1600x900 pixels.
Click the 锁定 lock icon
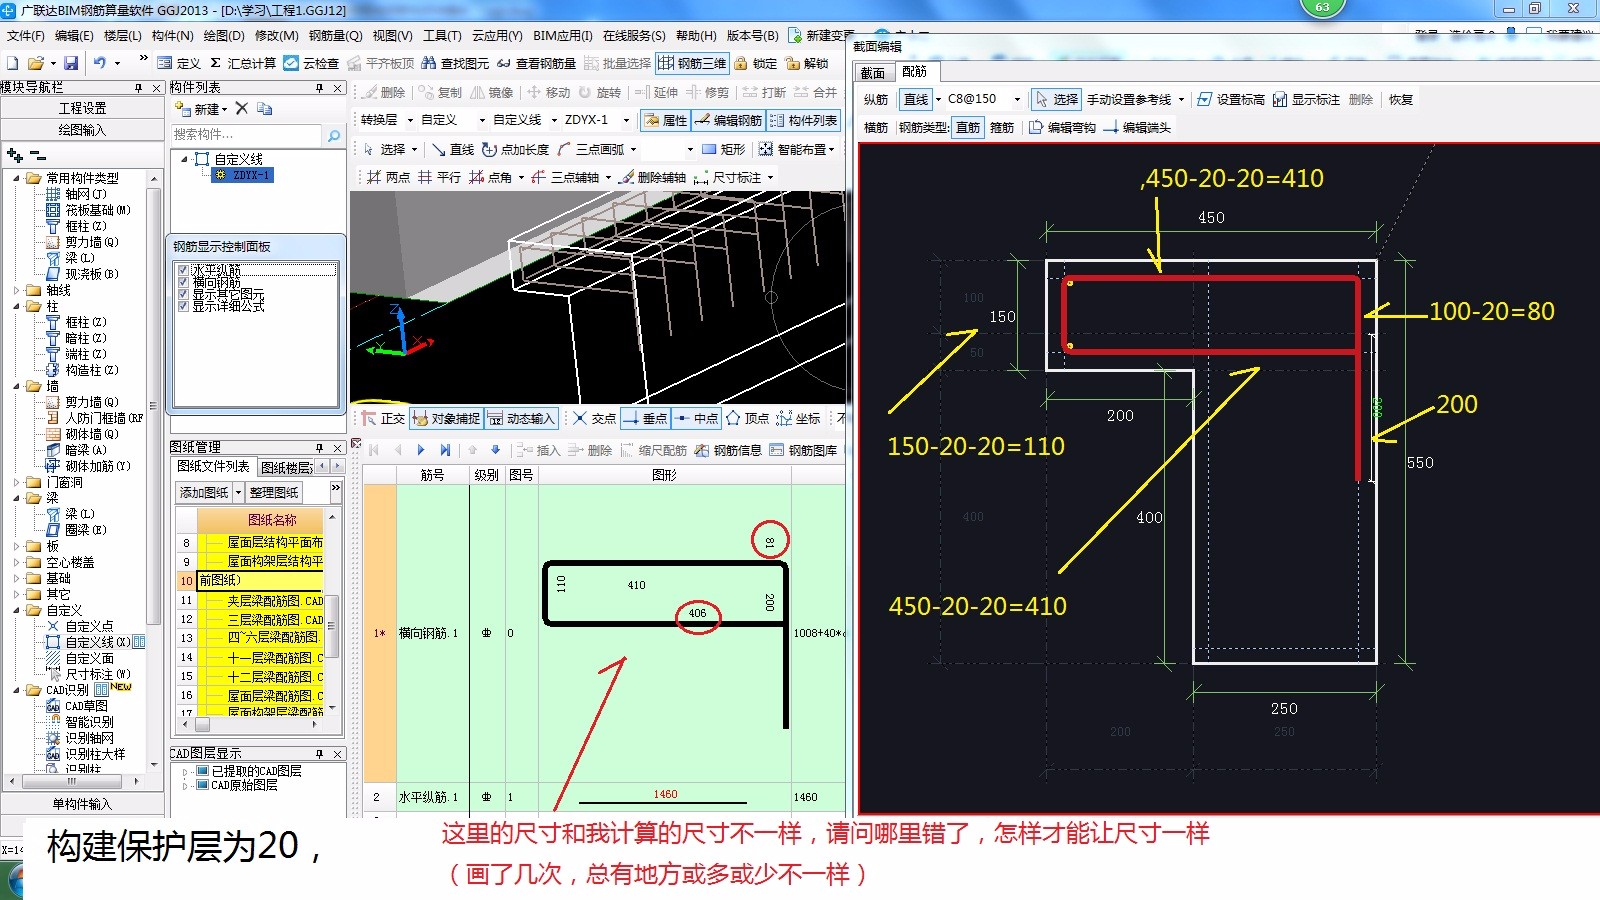[x=756, y=63]
